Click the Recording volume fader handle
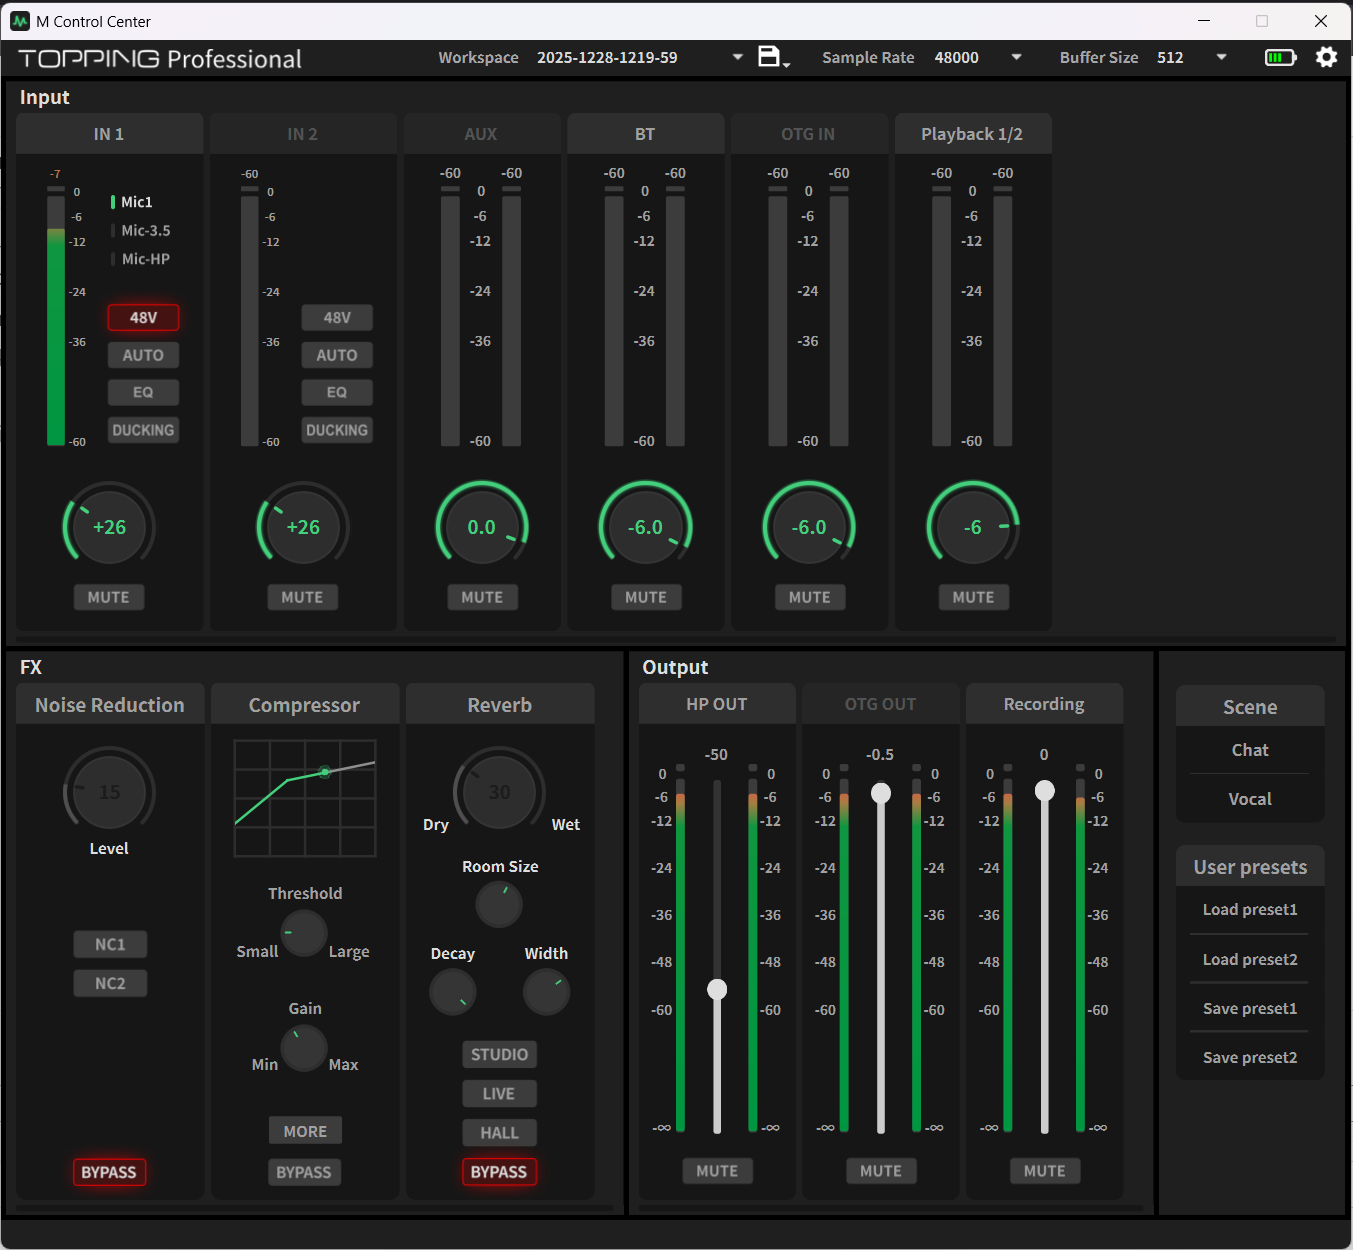The height and width of the screenshot is (1250, 1353). pyautogui.click(x=1045, y=791)
